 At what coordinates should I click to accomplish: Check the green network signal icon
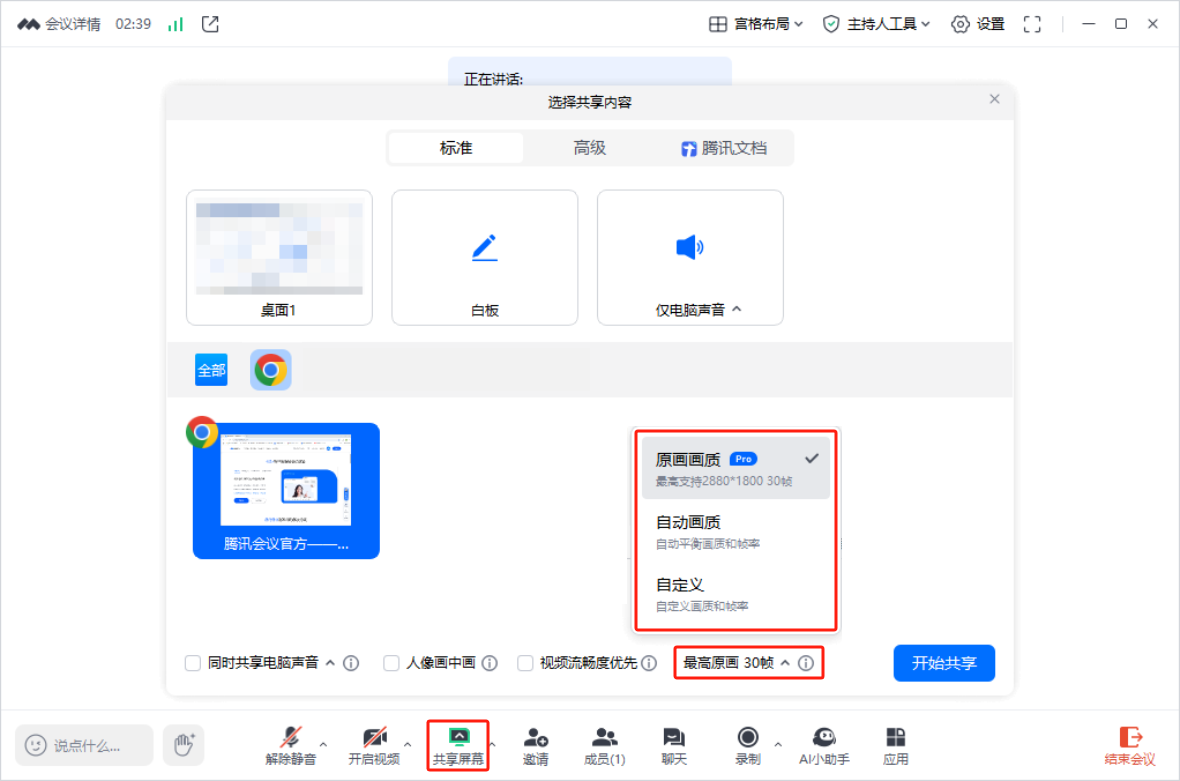point(175,24)
